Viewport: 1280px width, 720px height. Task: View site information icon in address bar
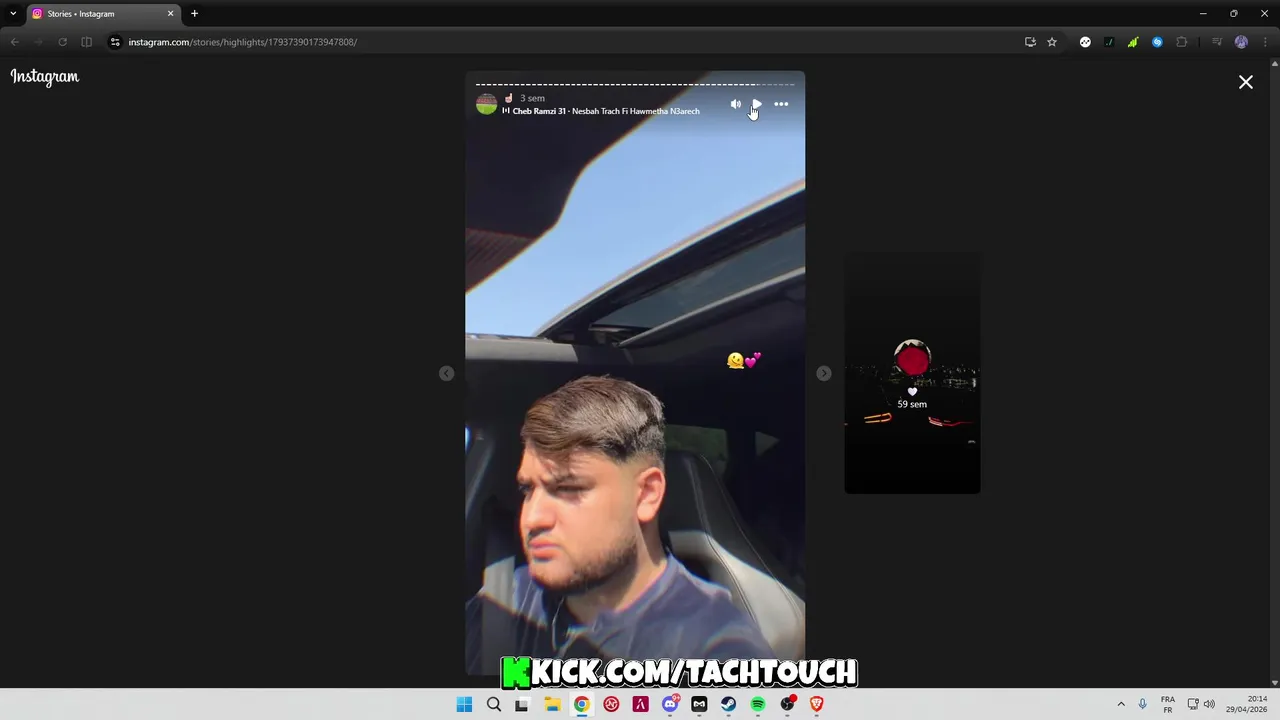click(x=115, y=42)
